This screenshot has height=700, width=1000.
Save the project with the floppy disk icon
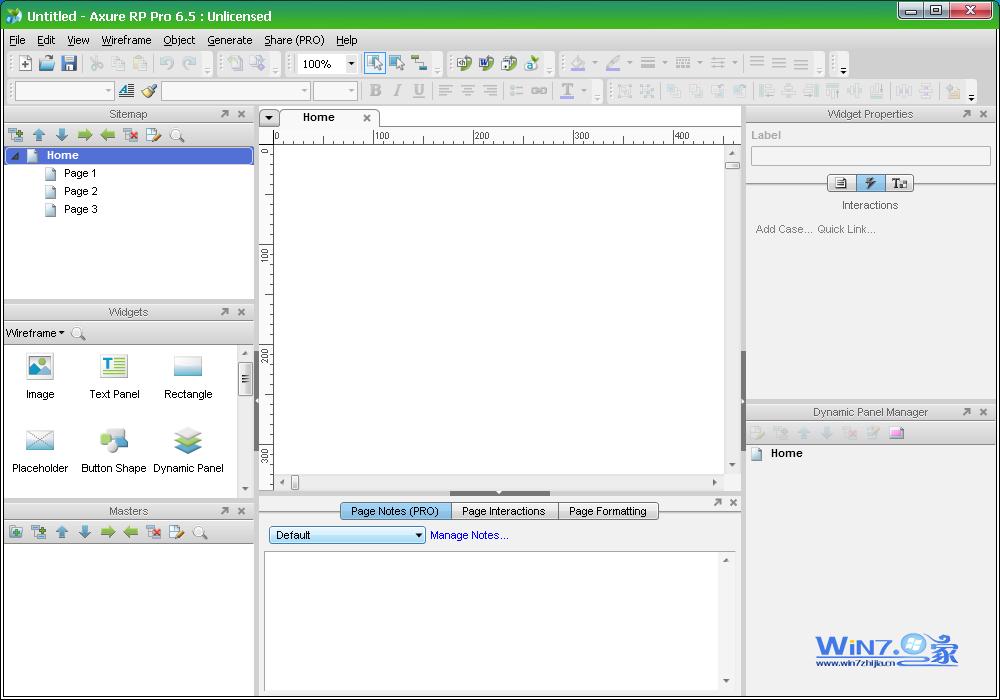[69, 63]
